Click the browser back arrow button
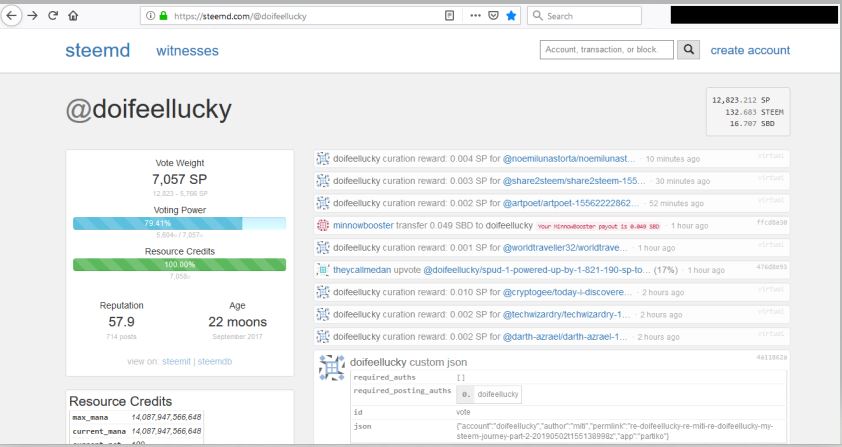This screenshot has height=447, width=842. coord(14,16)
